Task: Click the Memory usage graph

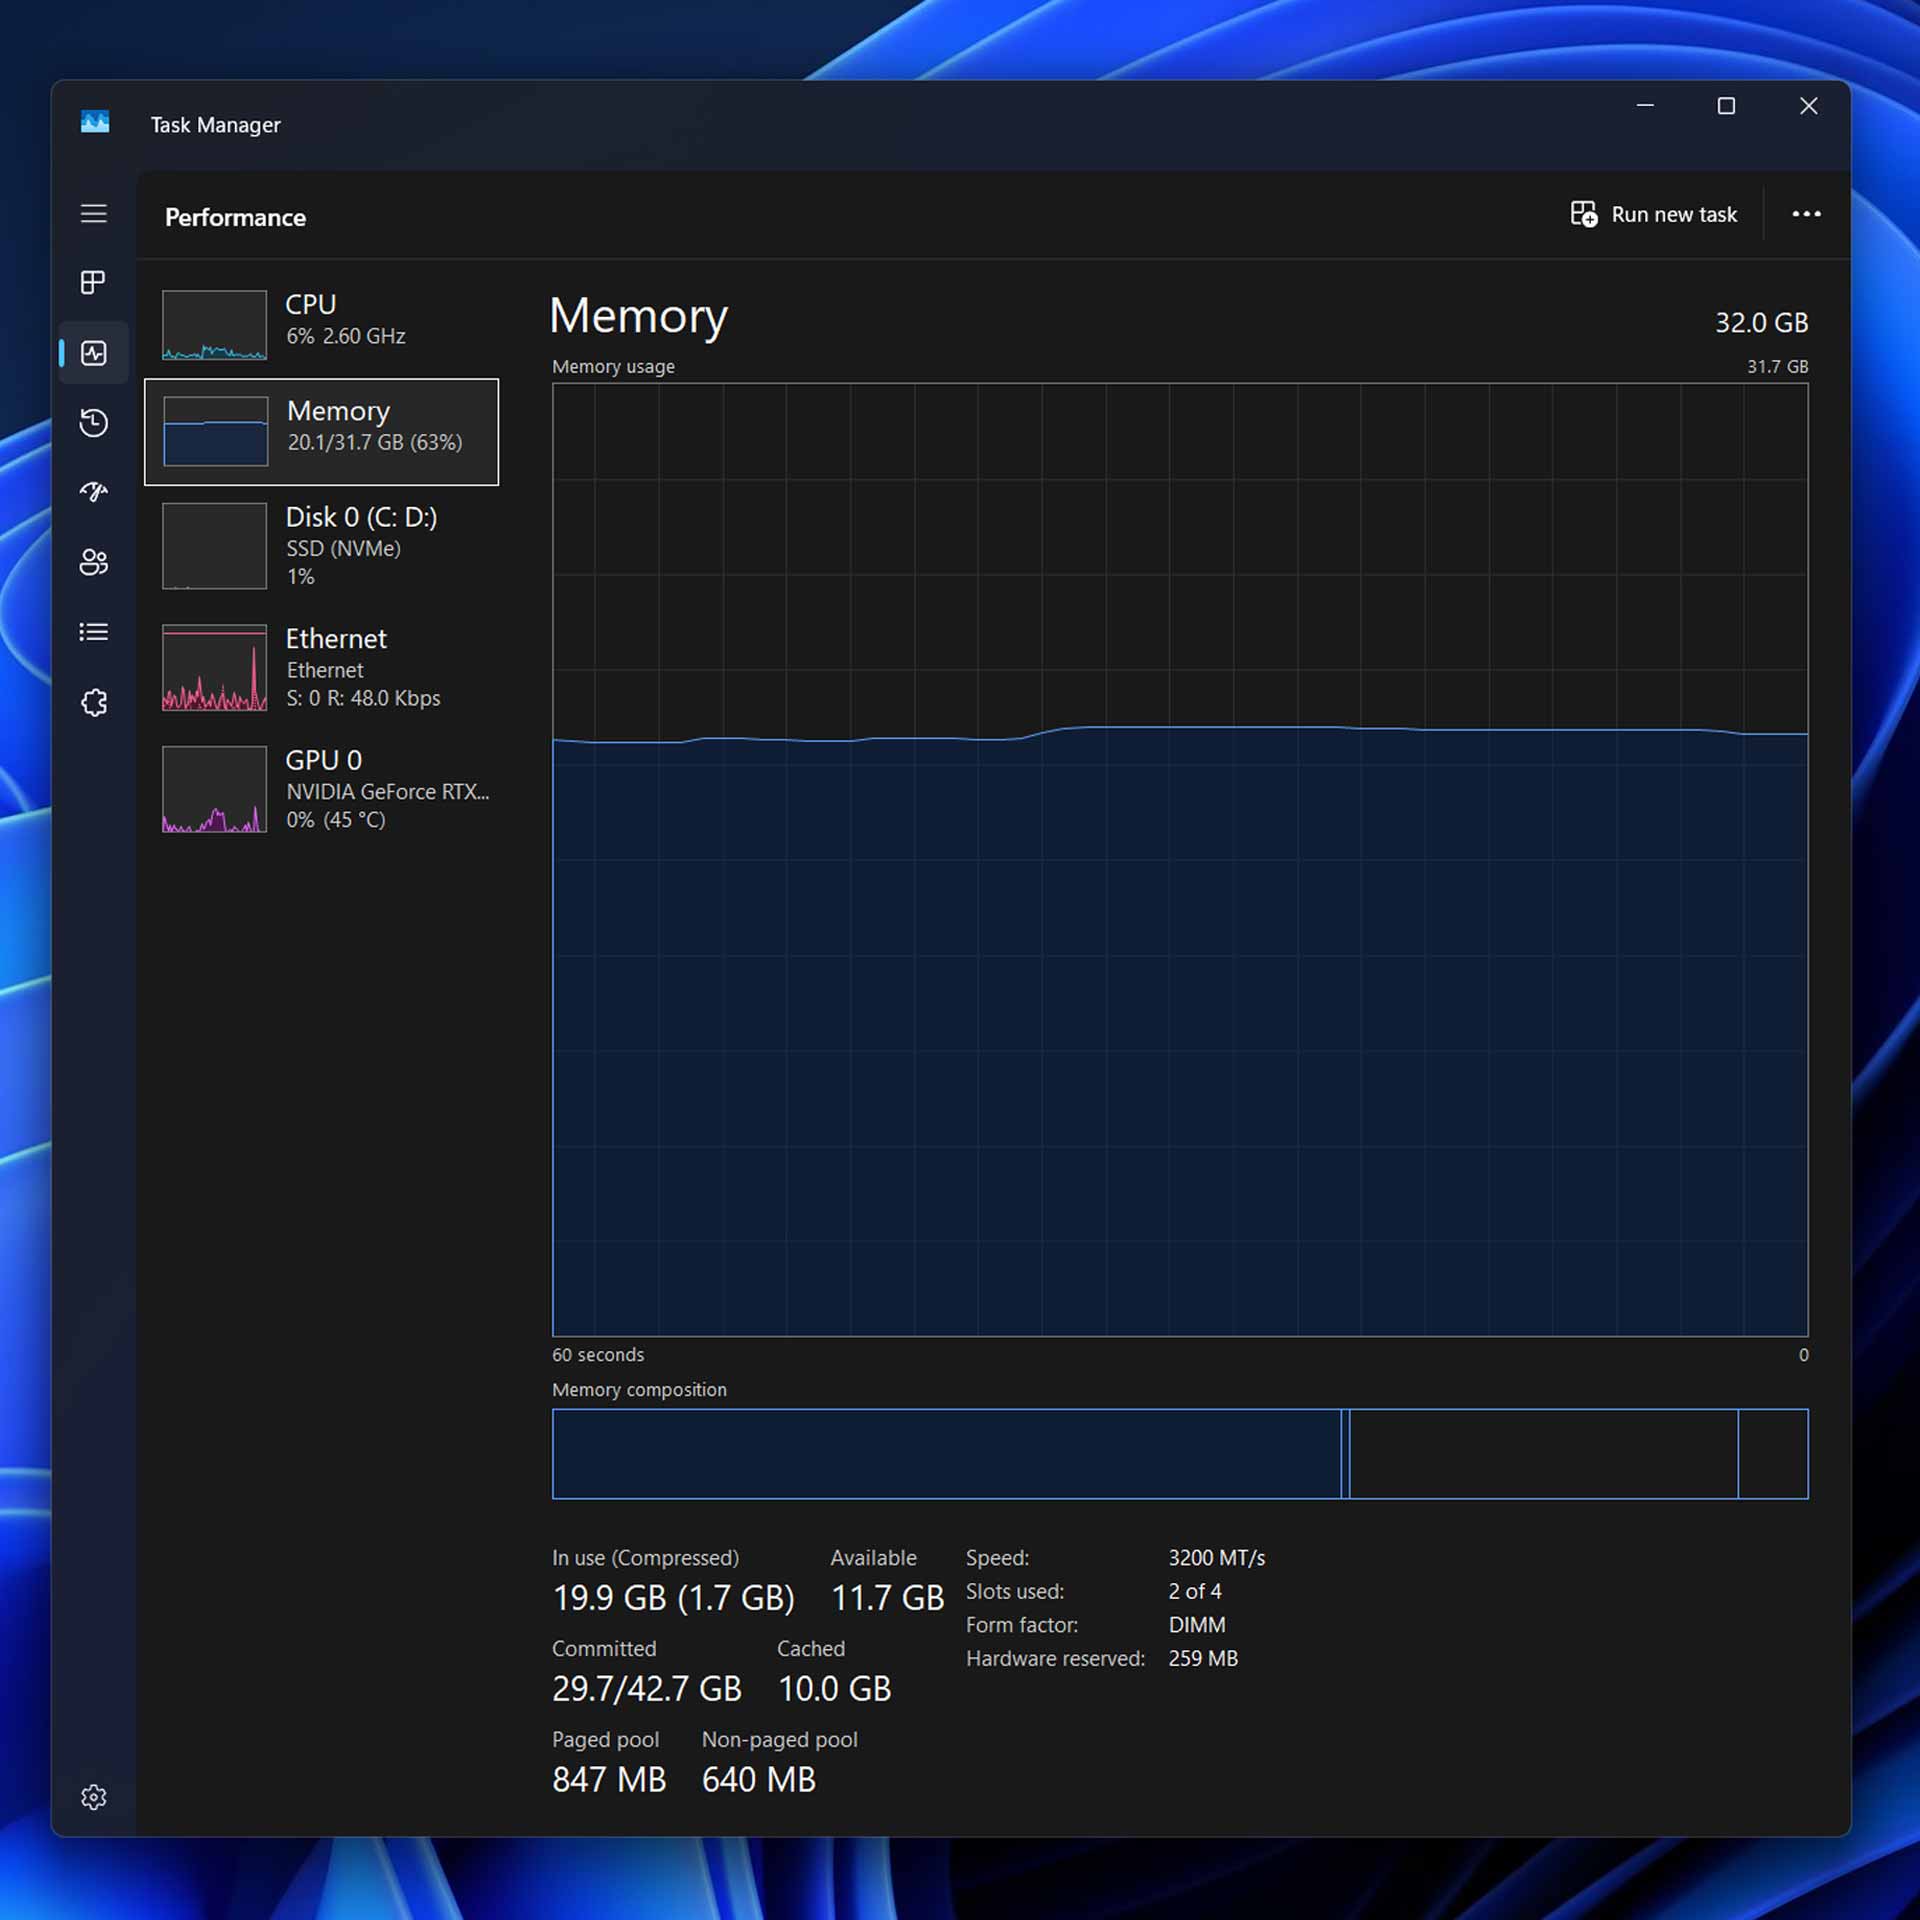Action: click(x=1179, y=860)
